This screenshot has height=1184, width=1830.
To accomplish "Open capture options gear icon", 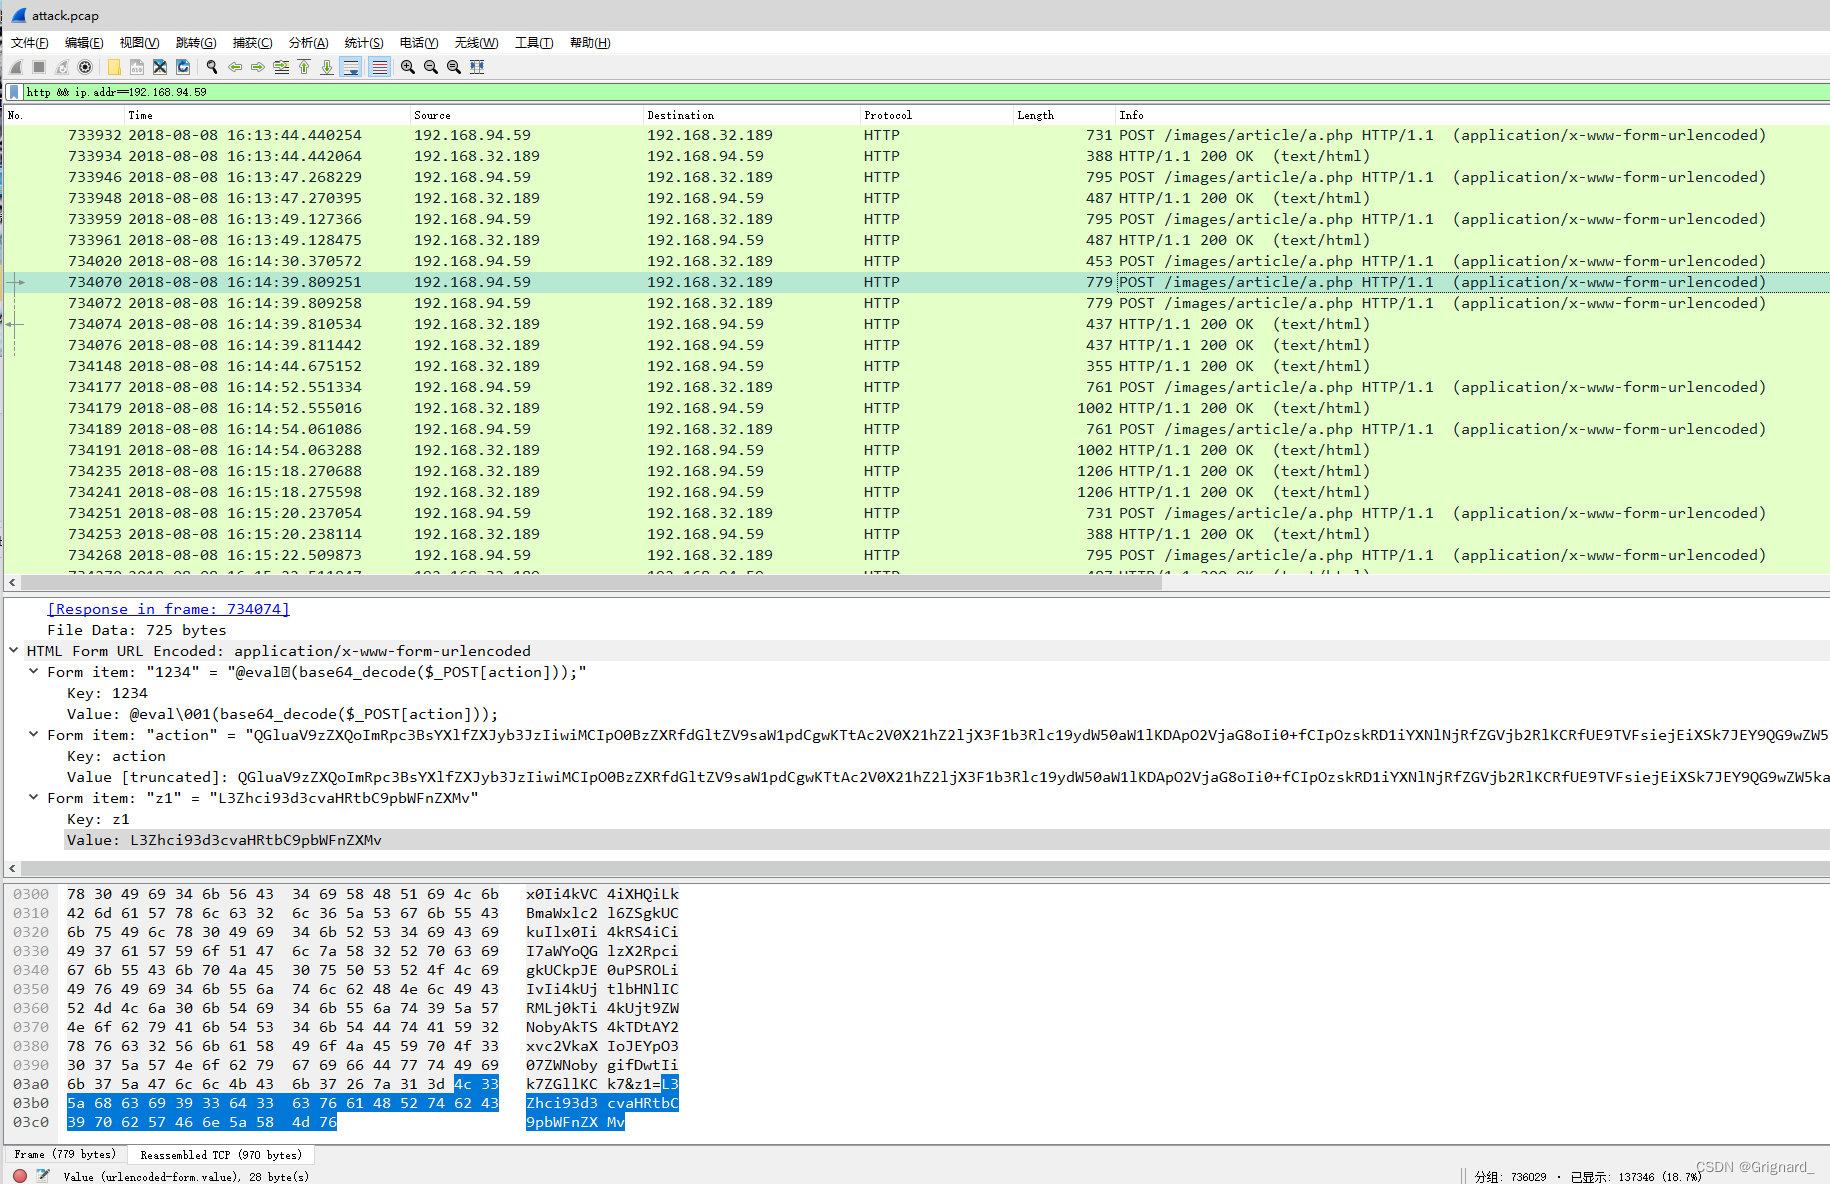I will point(85,67).
